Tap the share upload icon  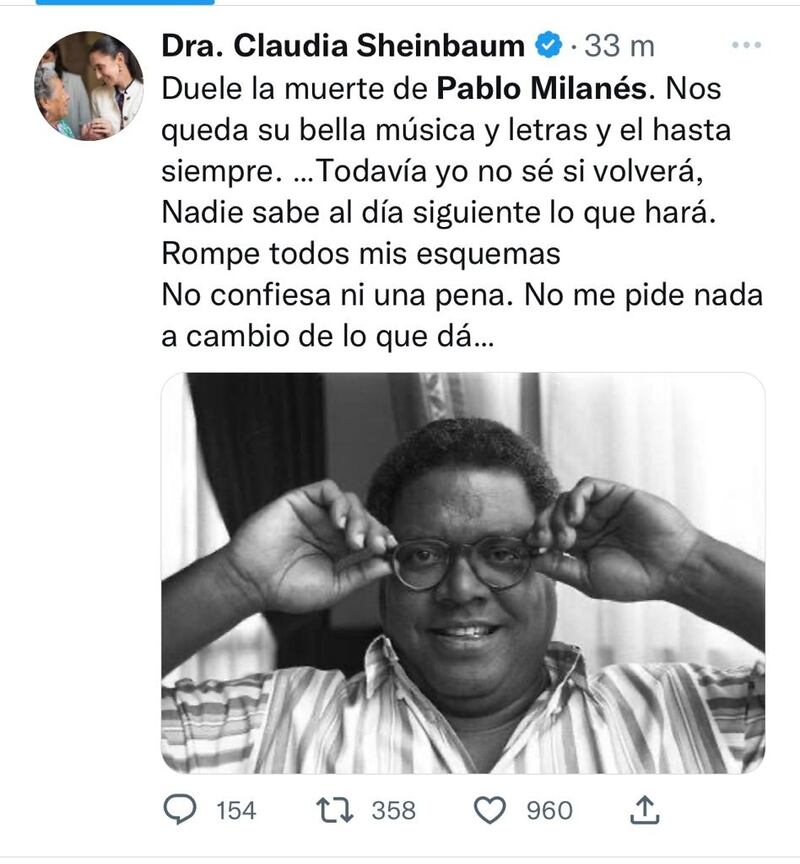[x=644, y=810]
